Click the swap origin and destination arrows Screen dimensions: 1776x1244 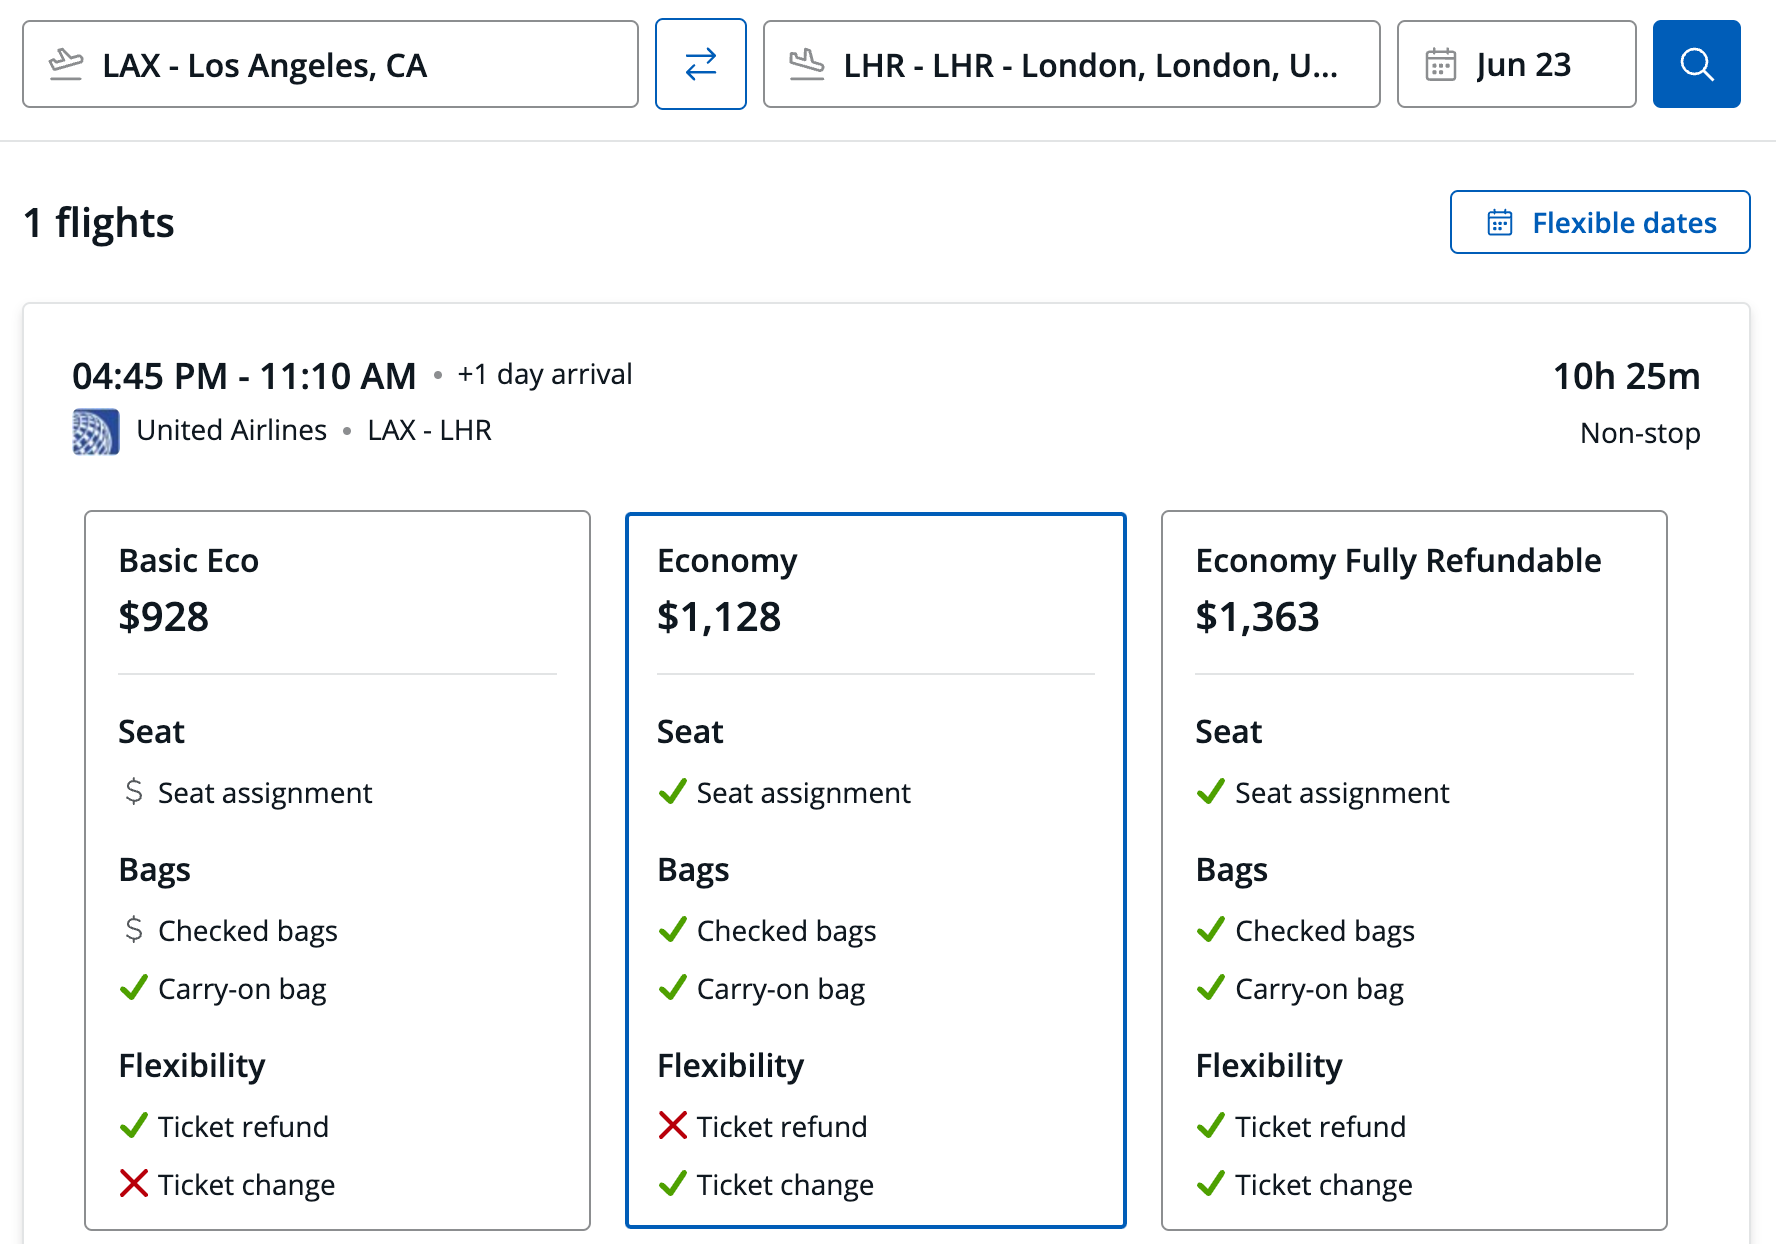700,64
